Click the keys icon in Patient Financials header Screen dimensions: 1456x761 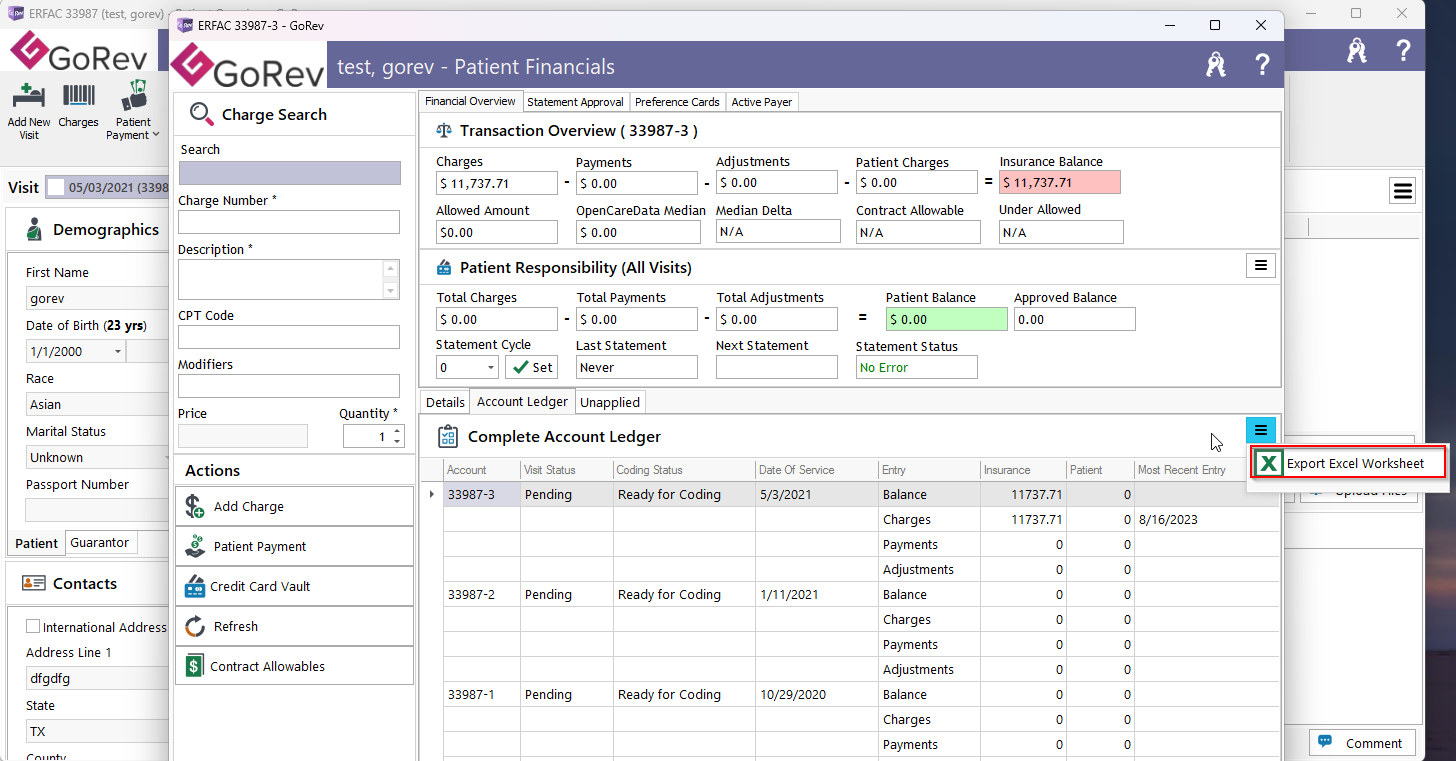(x=1215, y=65)
